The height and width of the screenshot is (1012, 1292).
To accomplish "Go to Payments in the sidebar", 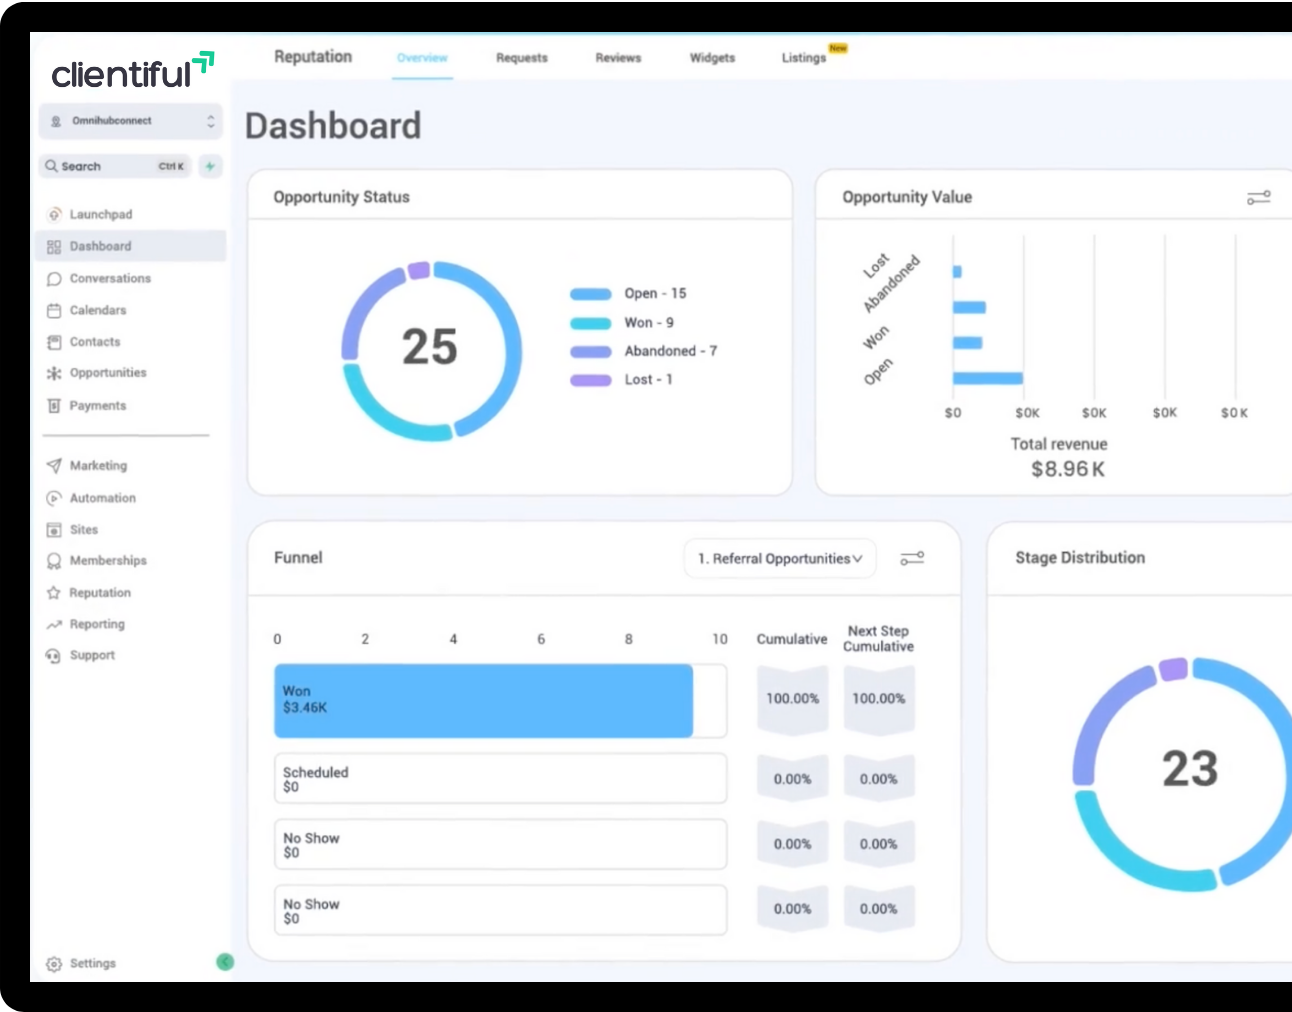I will click(x=97, y=406).
